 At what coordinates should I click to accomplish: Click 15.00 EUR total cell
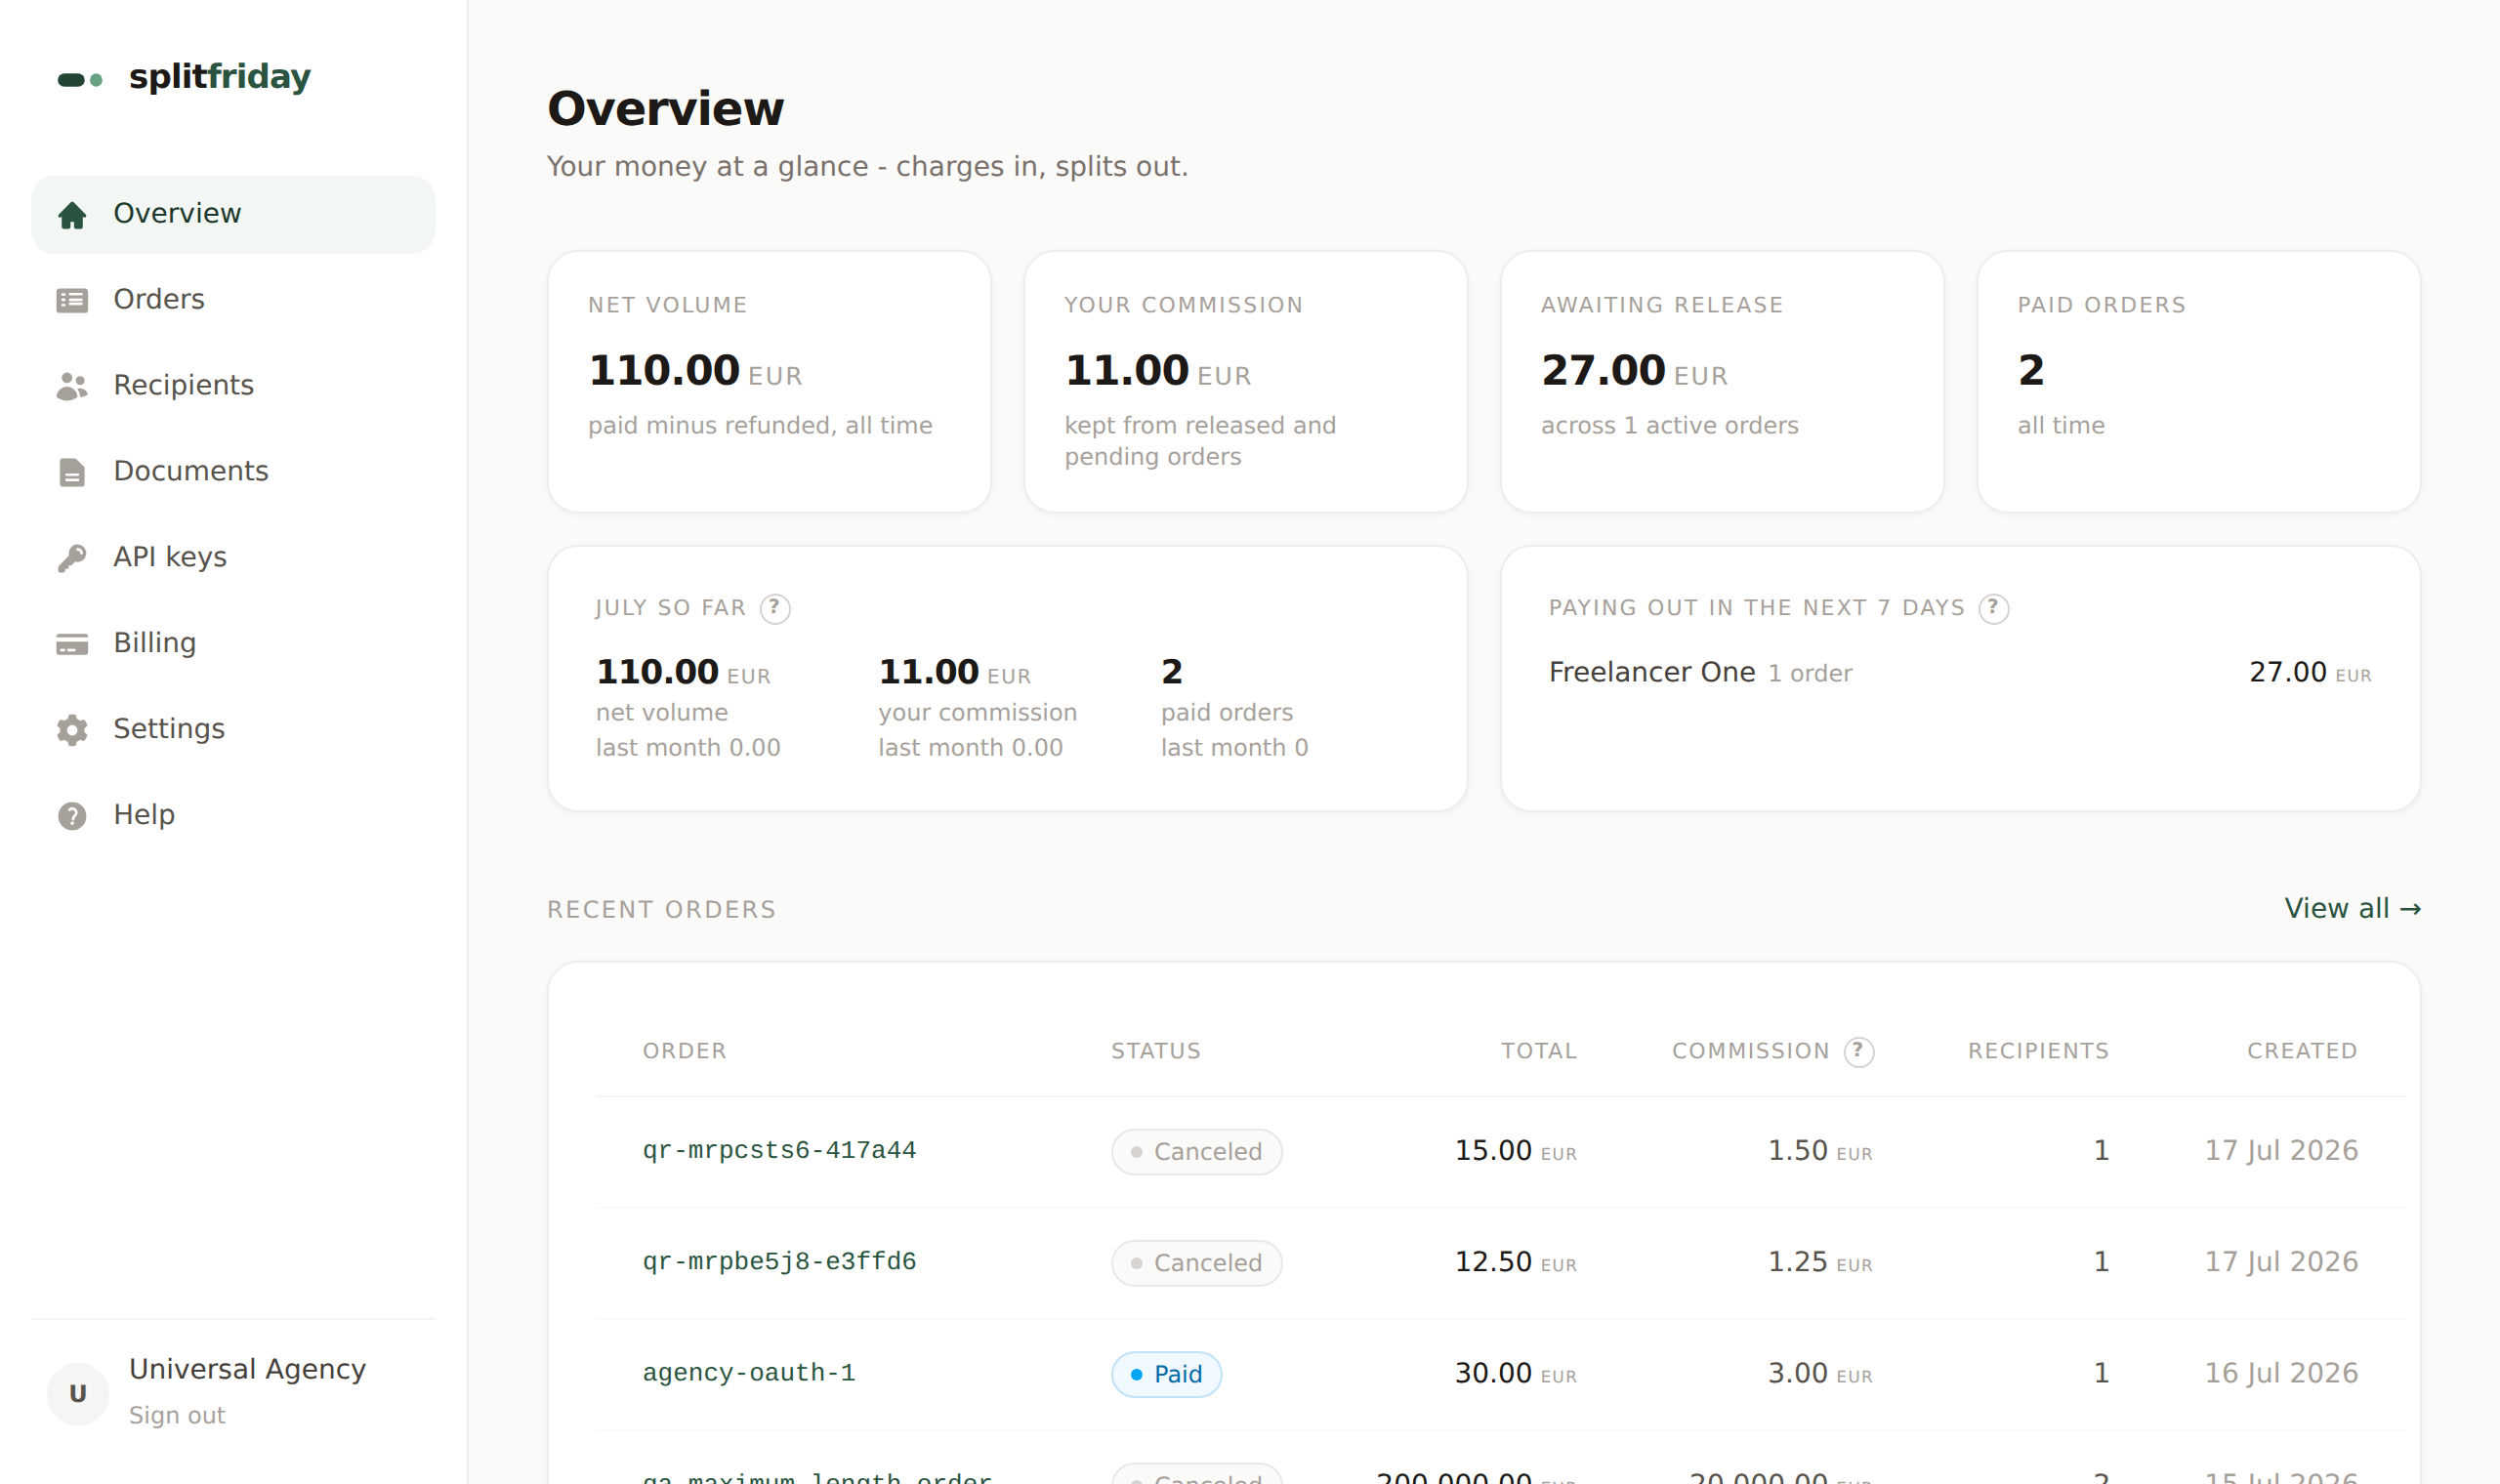pyautogui.click(x=1515, y=1151)
